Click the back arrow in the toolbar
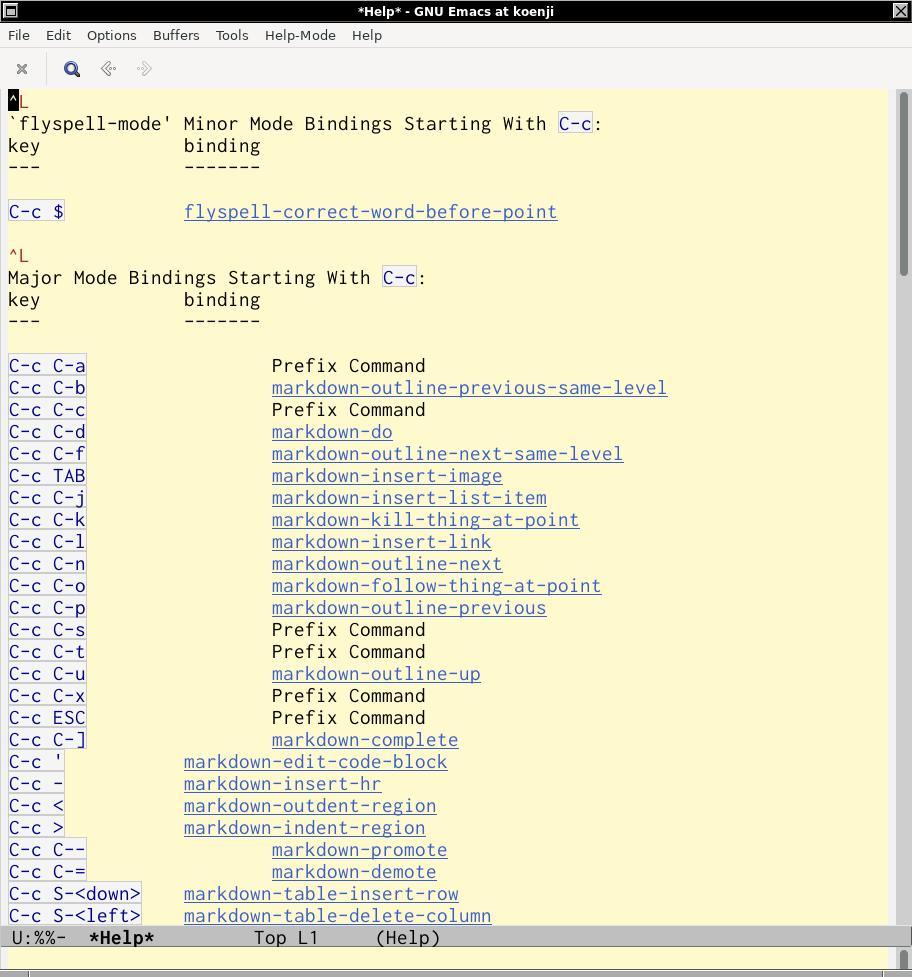 pos(108,69)
